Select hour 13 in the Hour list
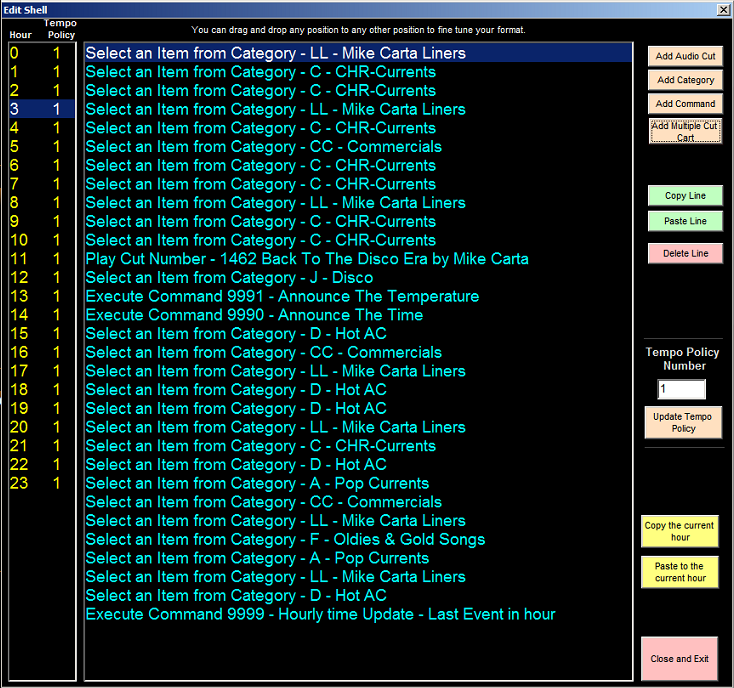The width and height of the screenshot is (734, 688). (42, 296)
